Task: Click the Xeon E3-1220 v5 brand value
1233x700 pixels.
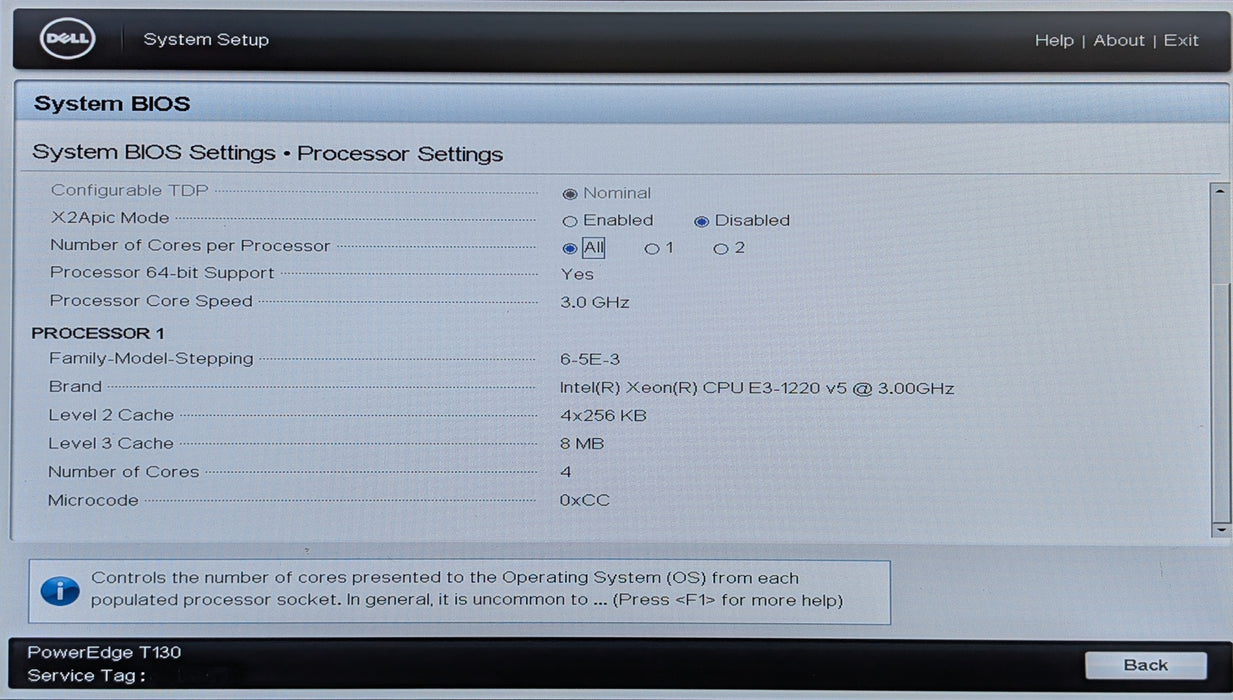Action: pos(757,388)
